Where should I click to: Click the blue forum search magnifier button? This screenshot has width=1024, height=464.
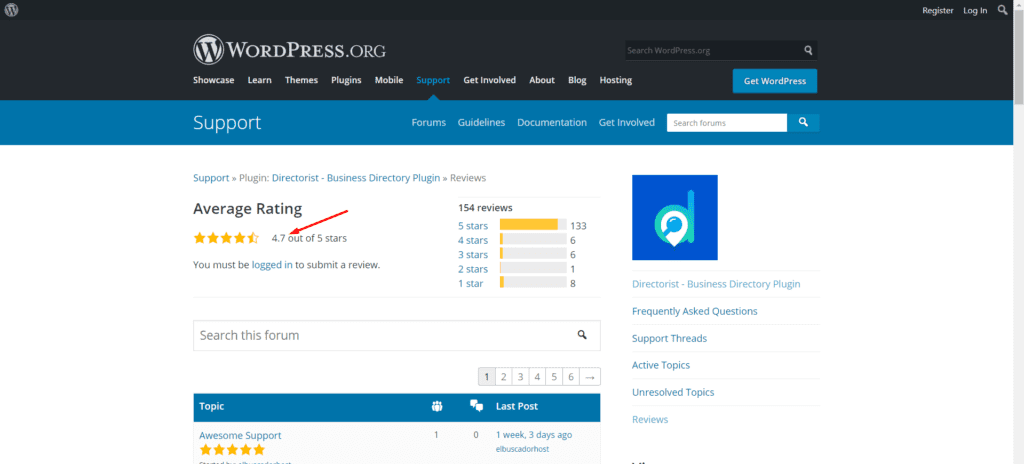(803, 122)
